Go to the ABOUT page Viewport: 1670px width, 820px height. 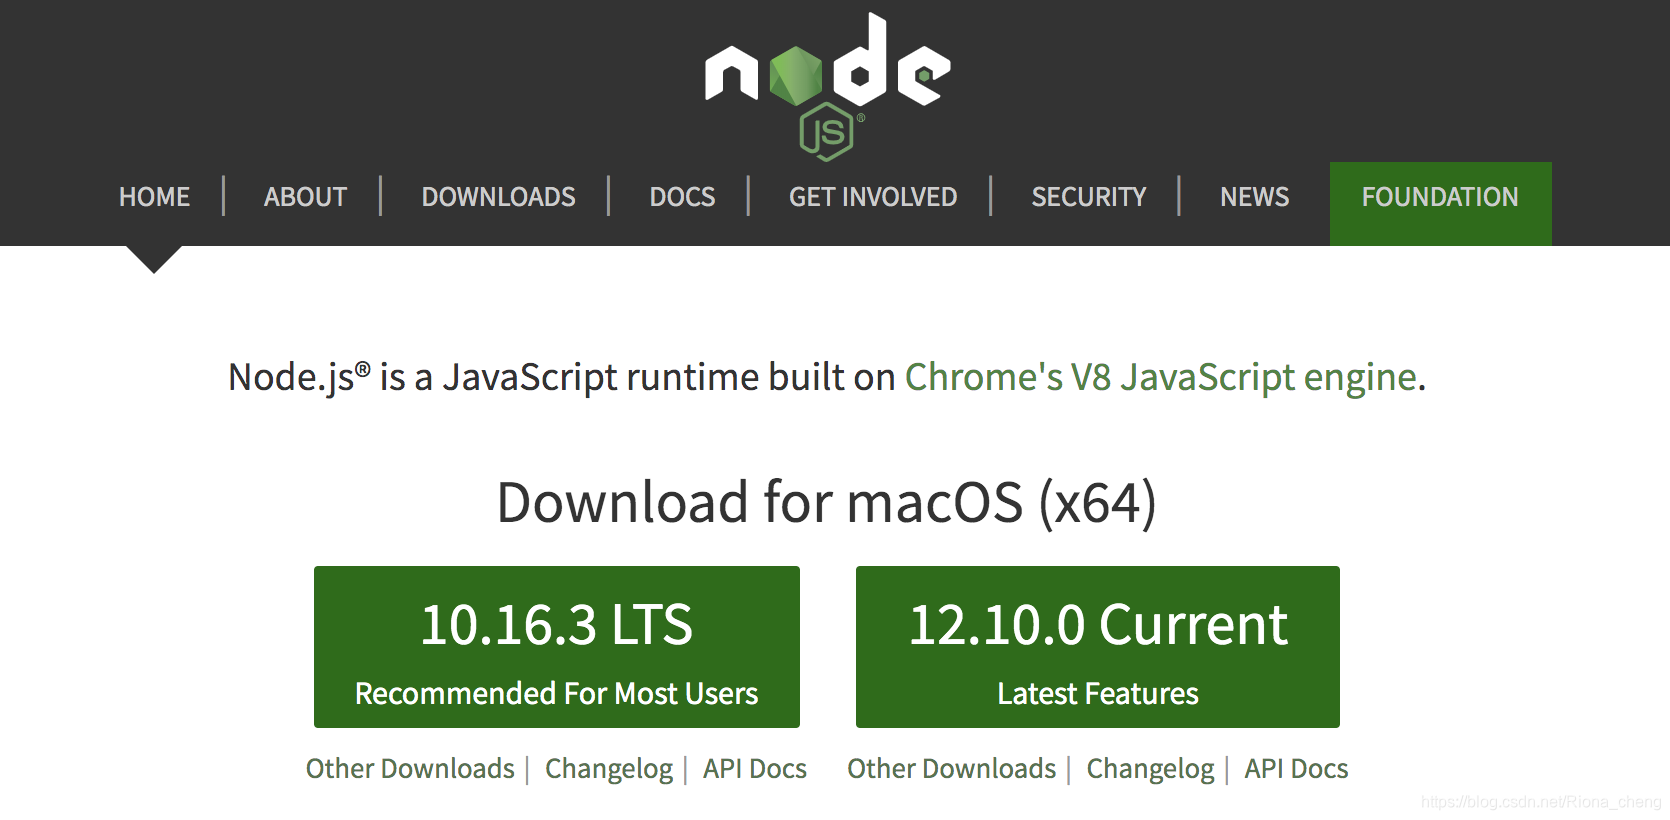click(305, 197)
